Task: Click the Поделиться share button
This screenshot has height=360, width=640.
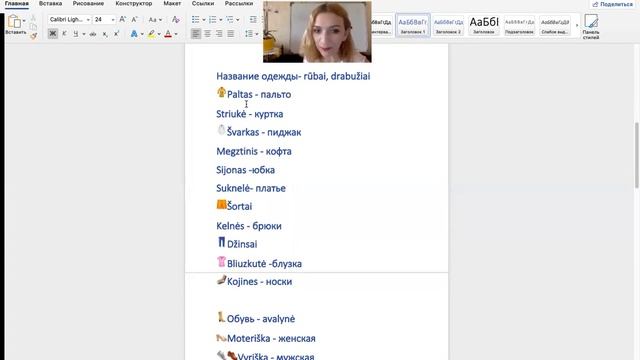Action: [x=613, y=4]
